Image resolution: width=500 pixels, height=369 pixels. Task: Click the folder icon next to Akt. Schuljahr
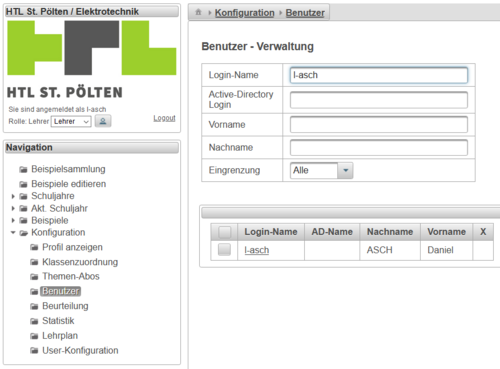(23, 208)
